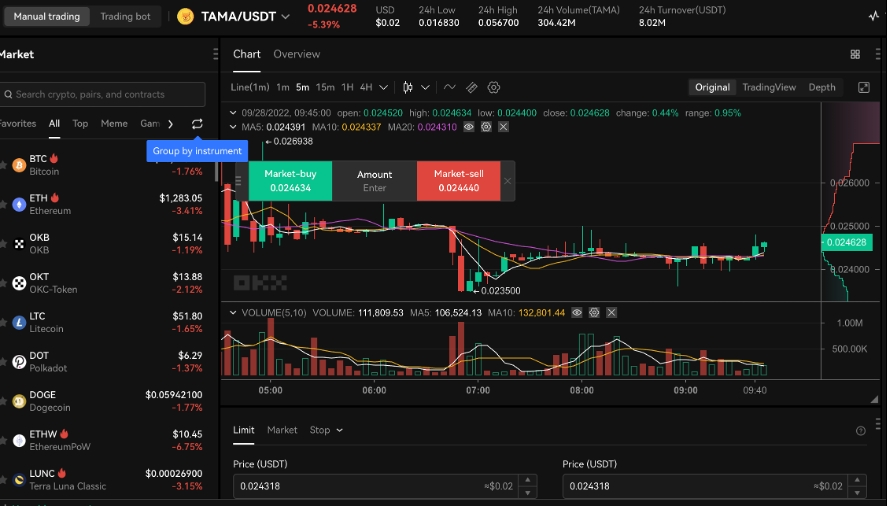887x506 pixels.
Task: Decrease the buy Price stepper down
Action: pos(528,492)
